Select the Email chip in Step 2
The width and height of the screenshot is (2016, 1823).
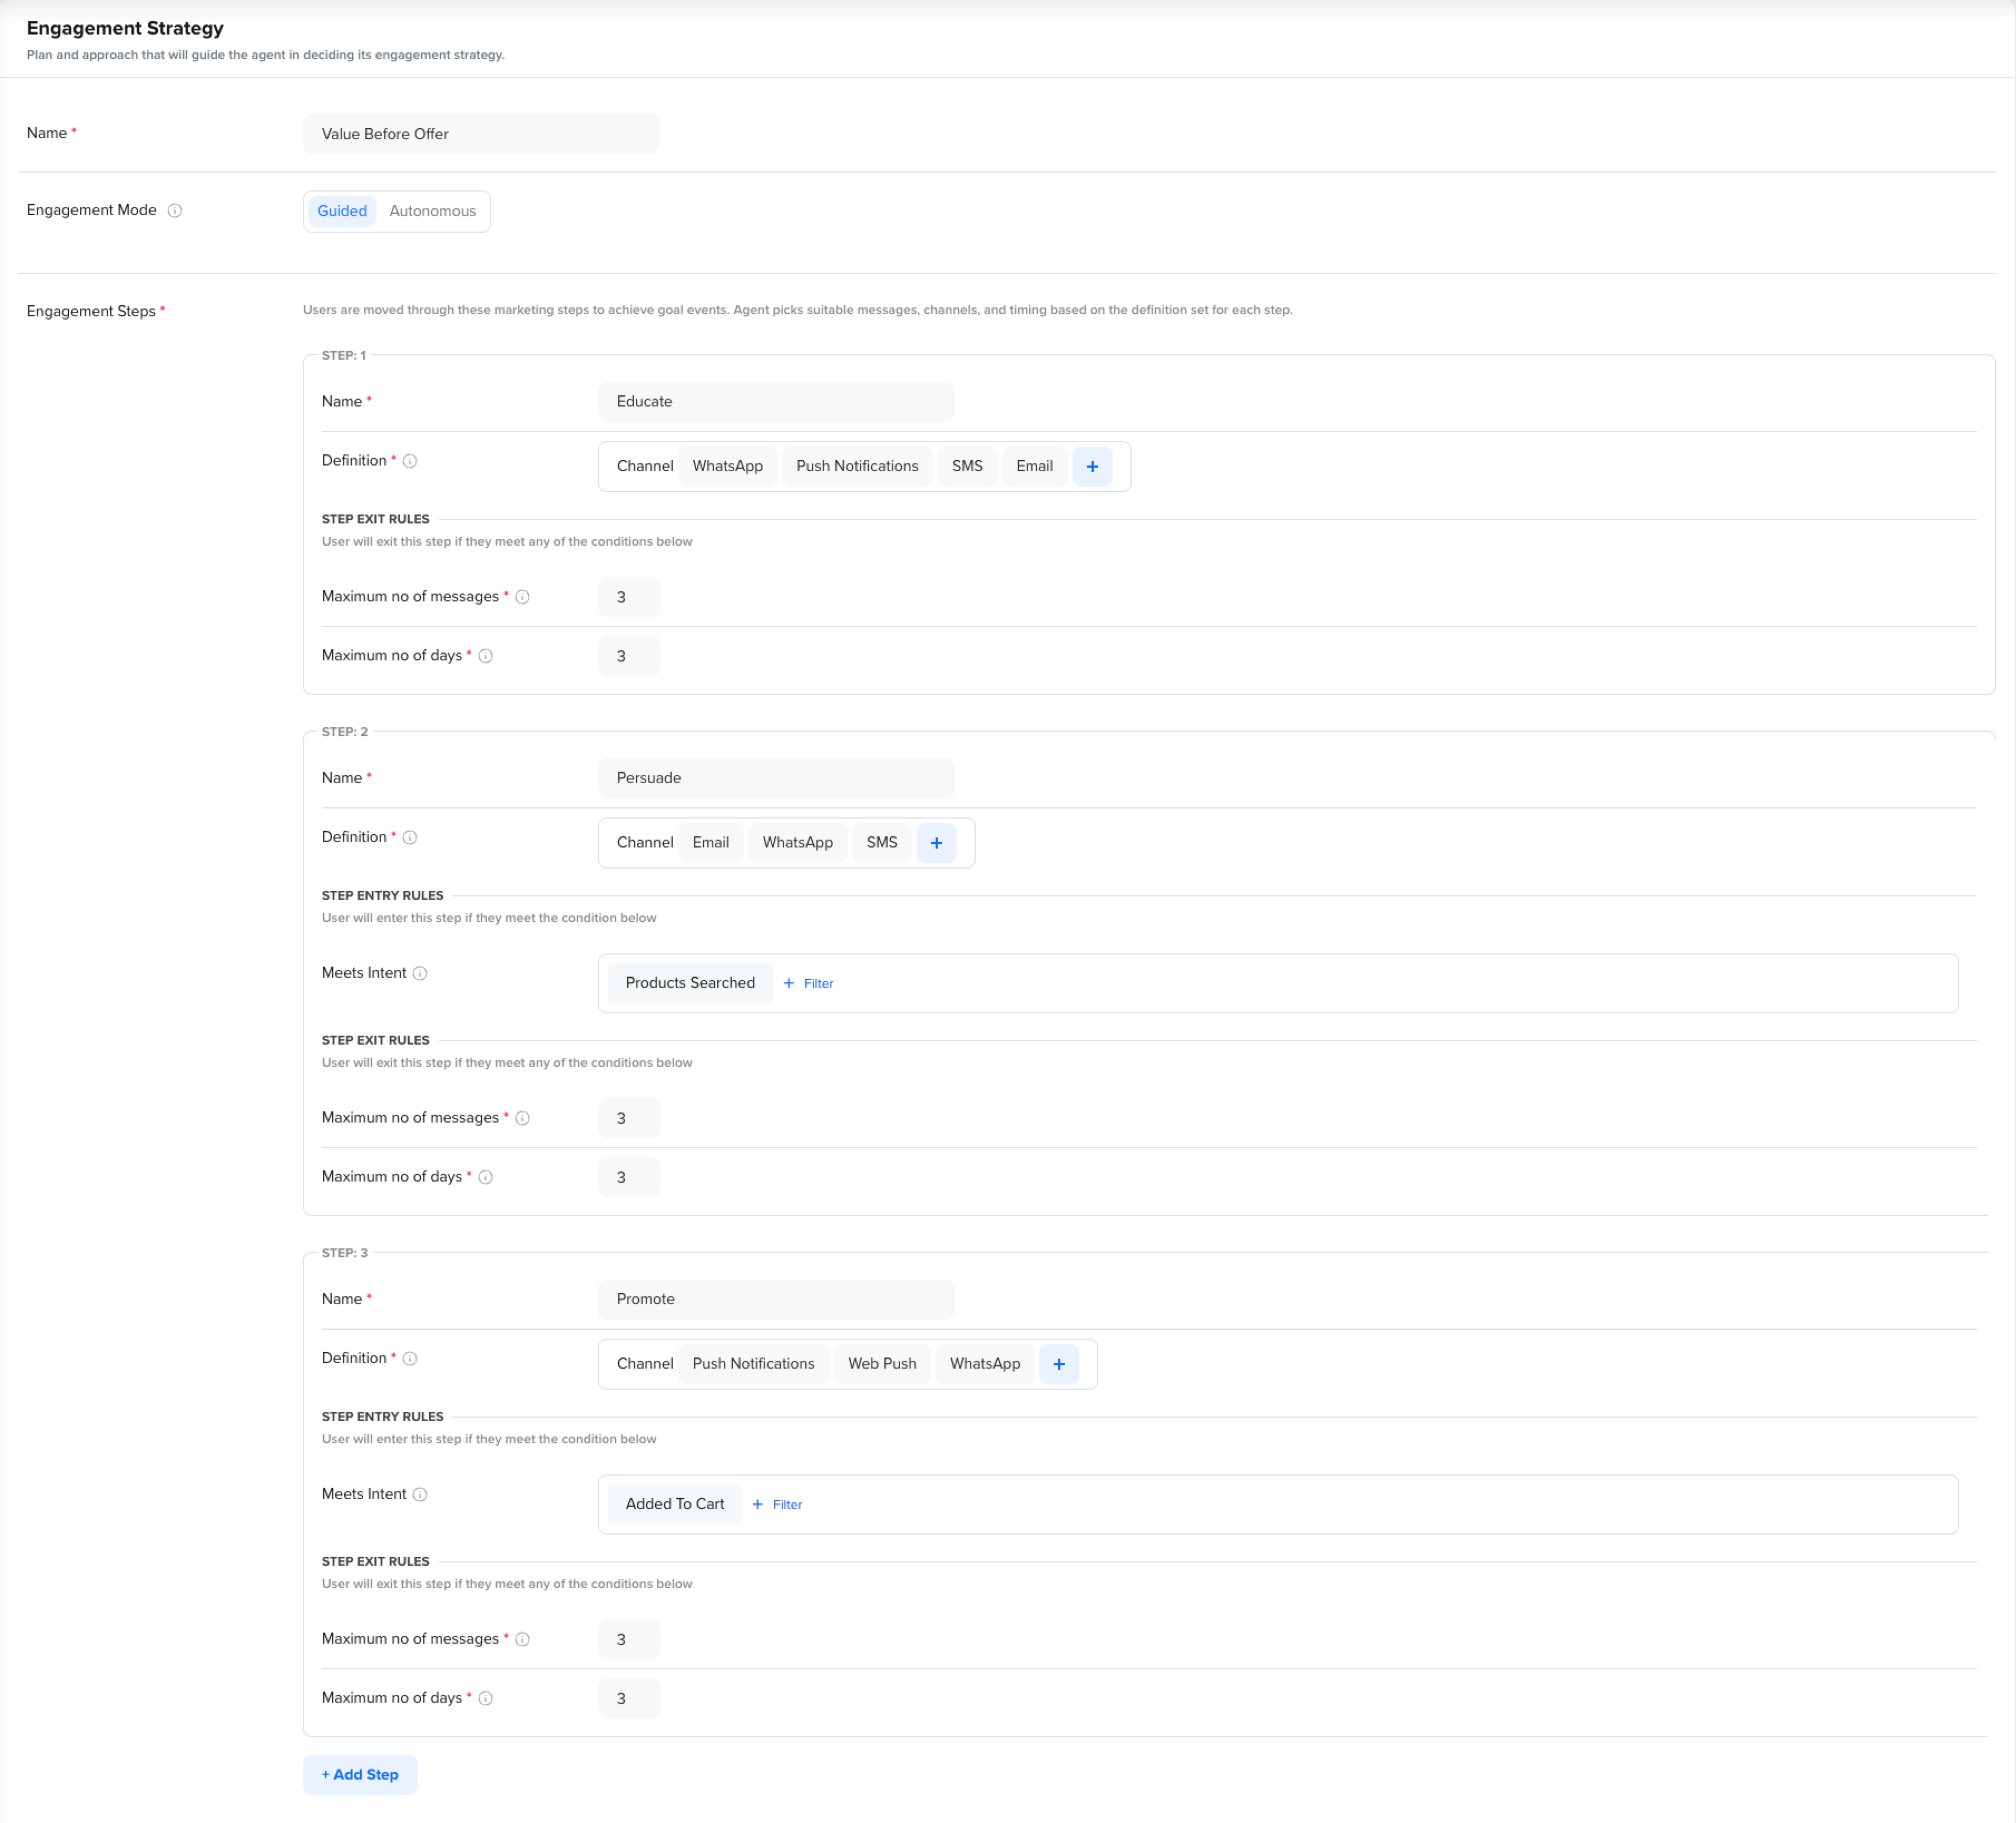(x=710, y=843)
